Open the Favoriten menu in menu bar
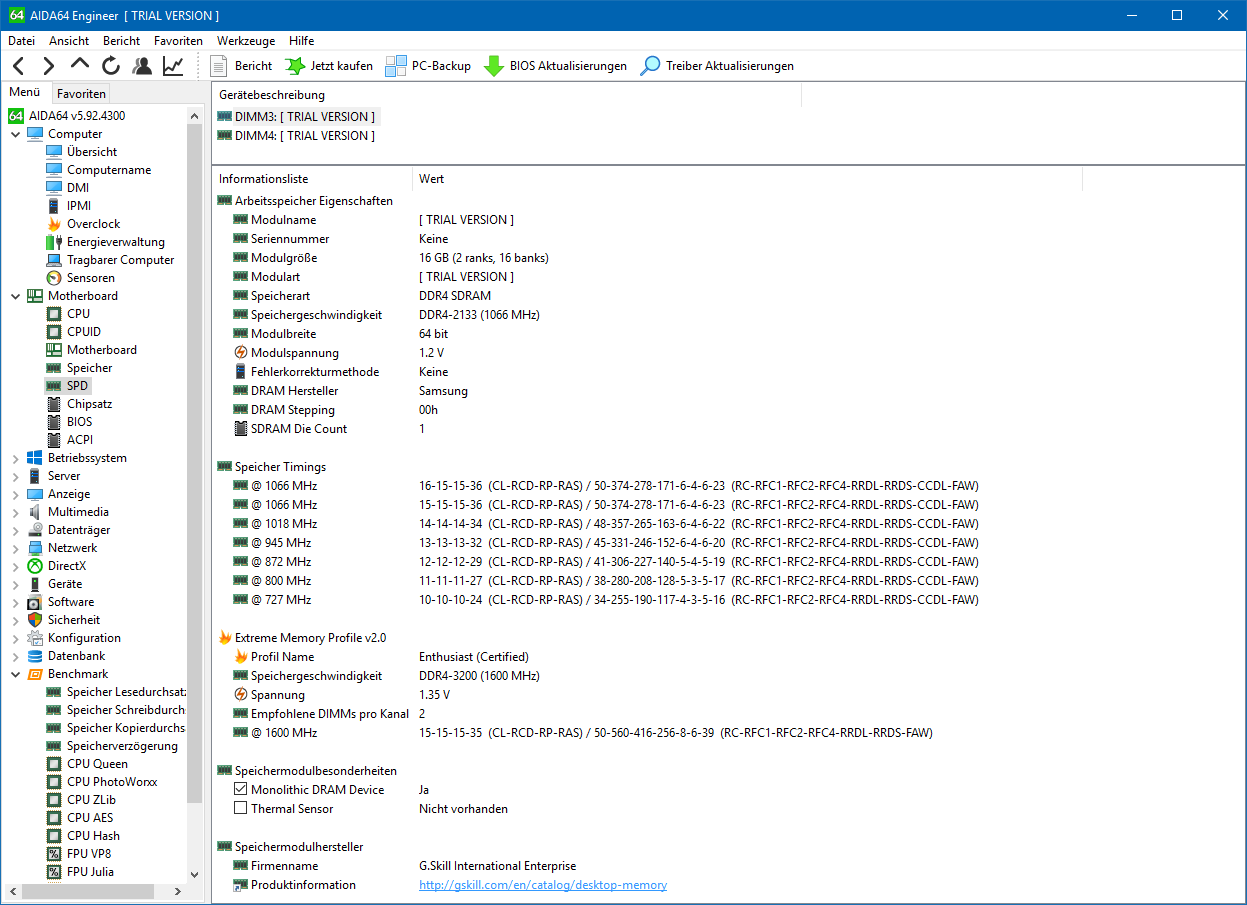Image resolution: width=1247 pixels, height=905 pixels. tap(178, 41)
